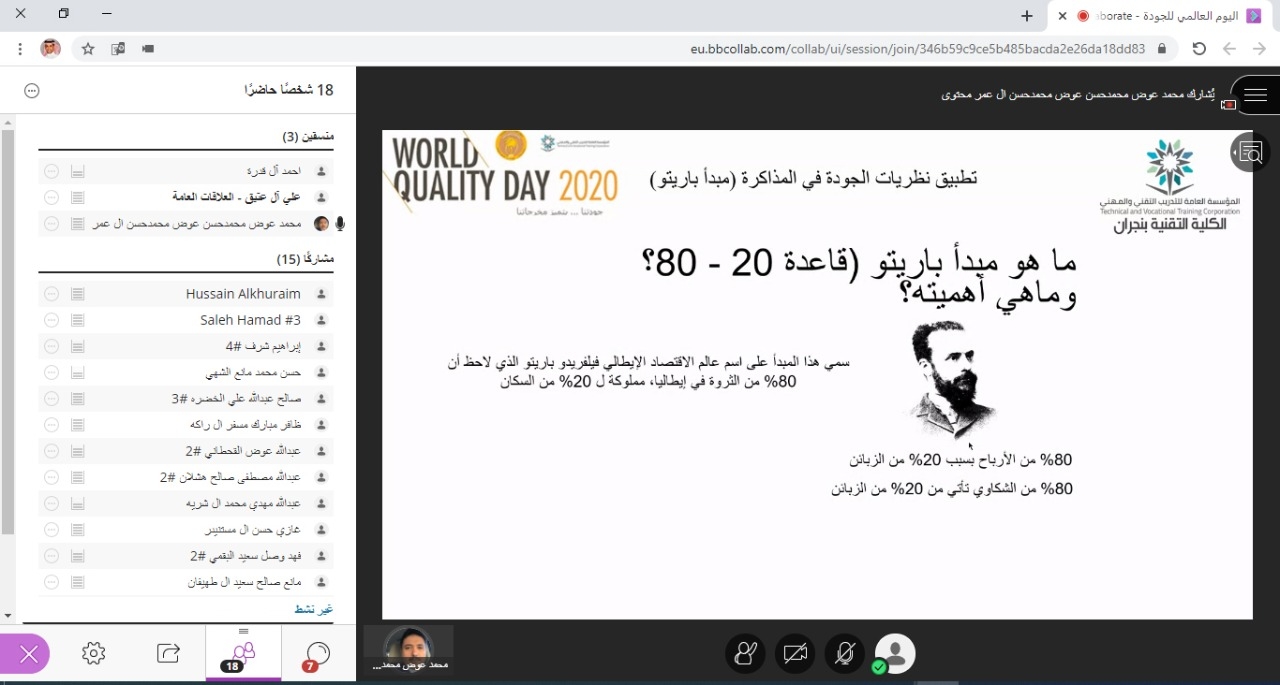Select the browser tab for the quality day session
This screenshot has width=1280, height=685.
click(x=1160, y=16)
